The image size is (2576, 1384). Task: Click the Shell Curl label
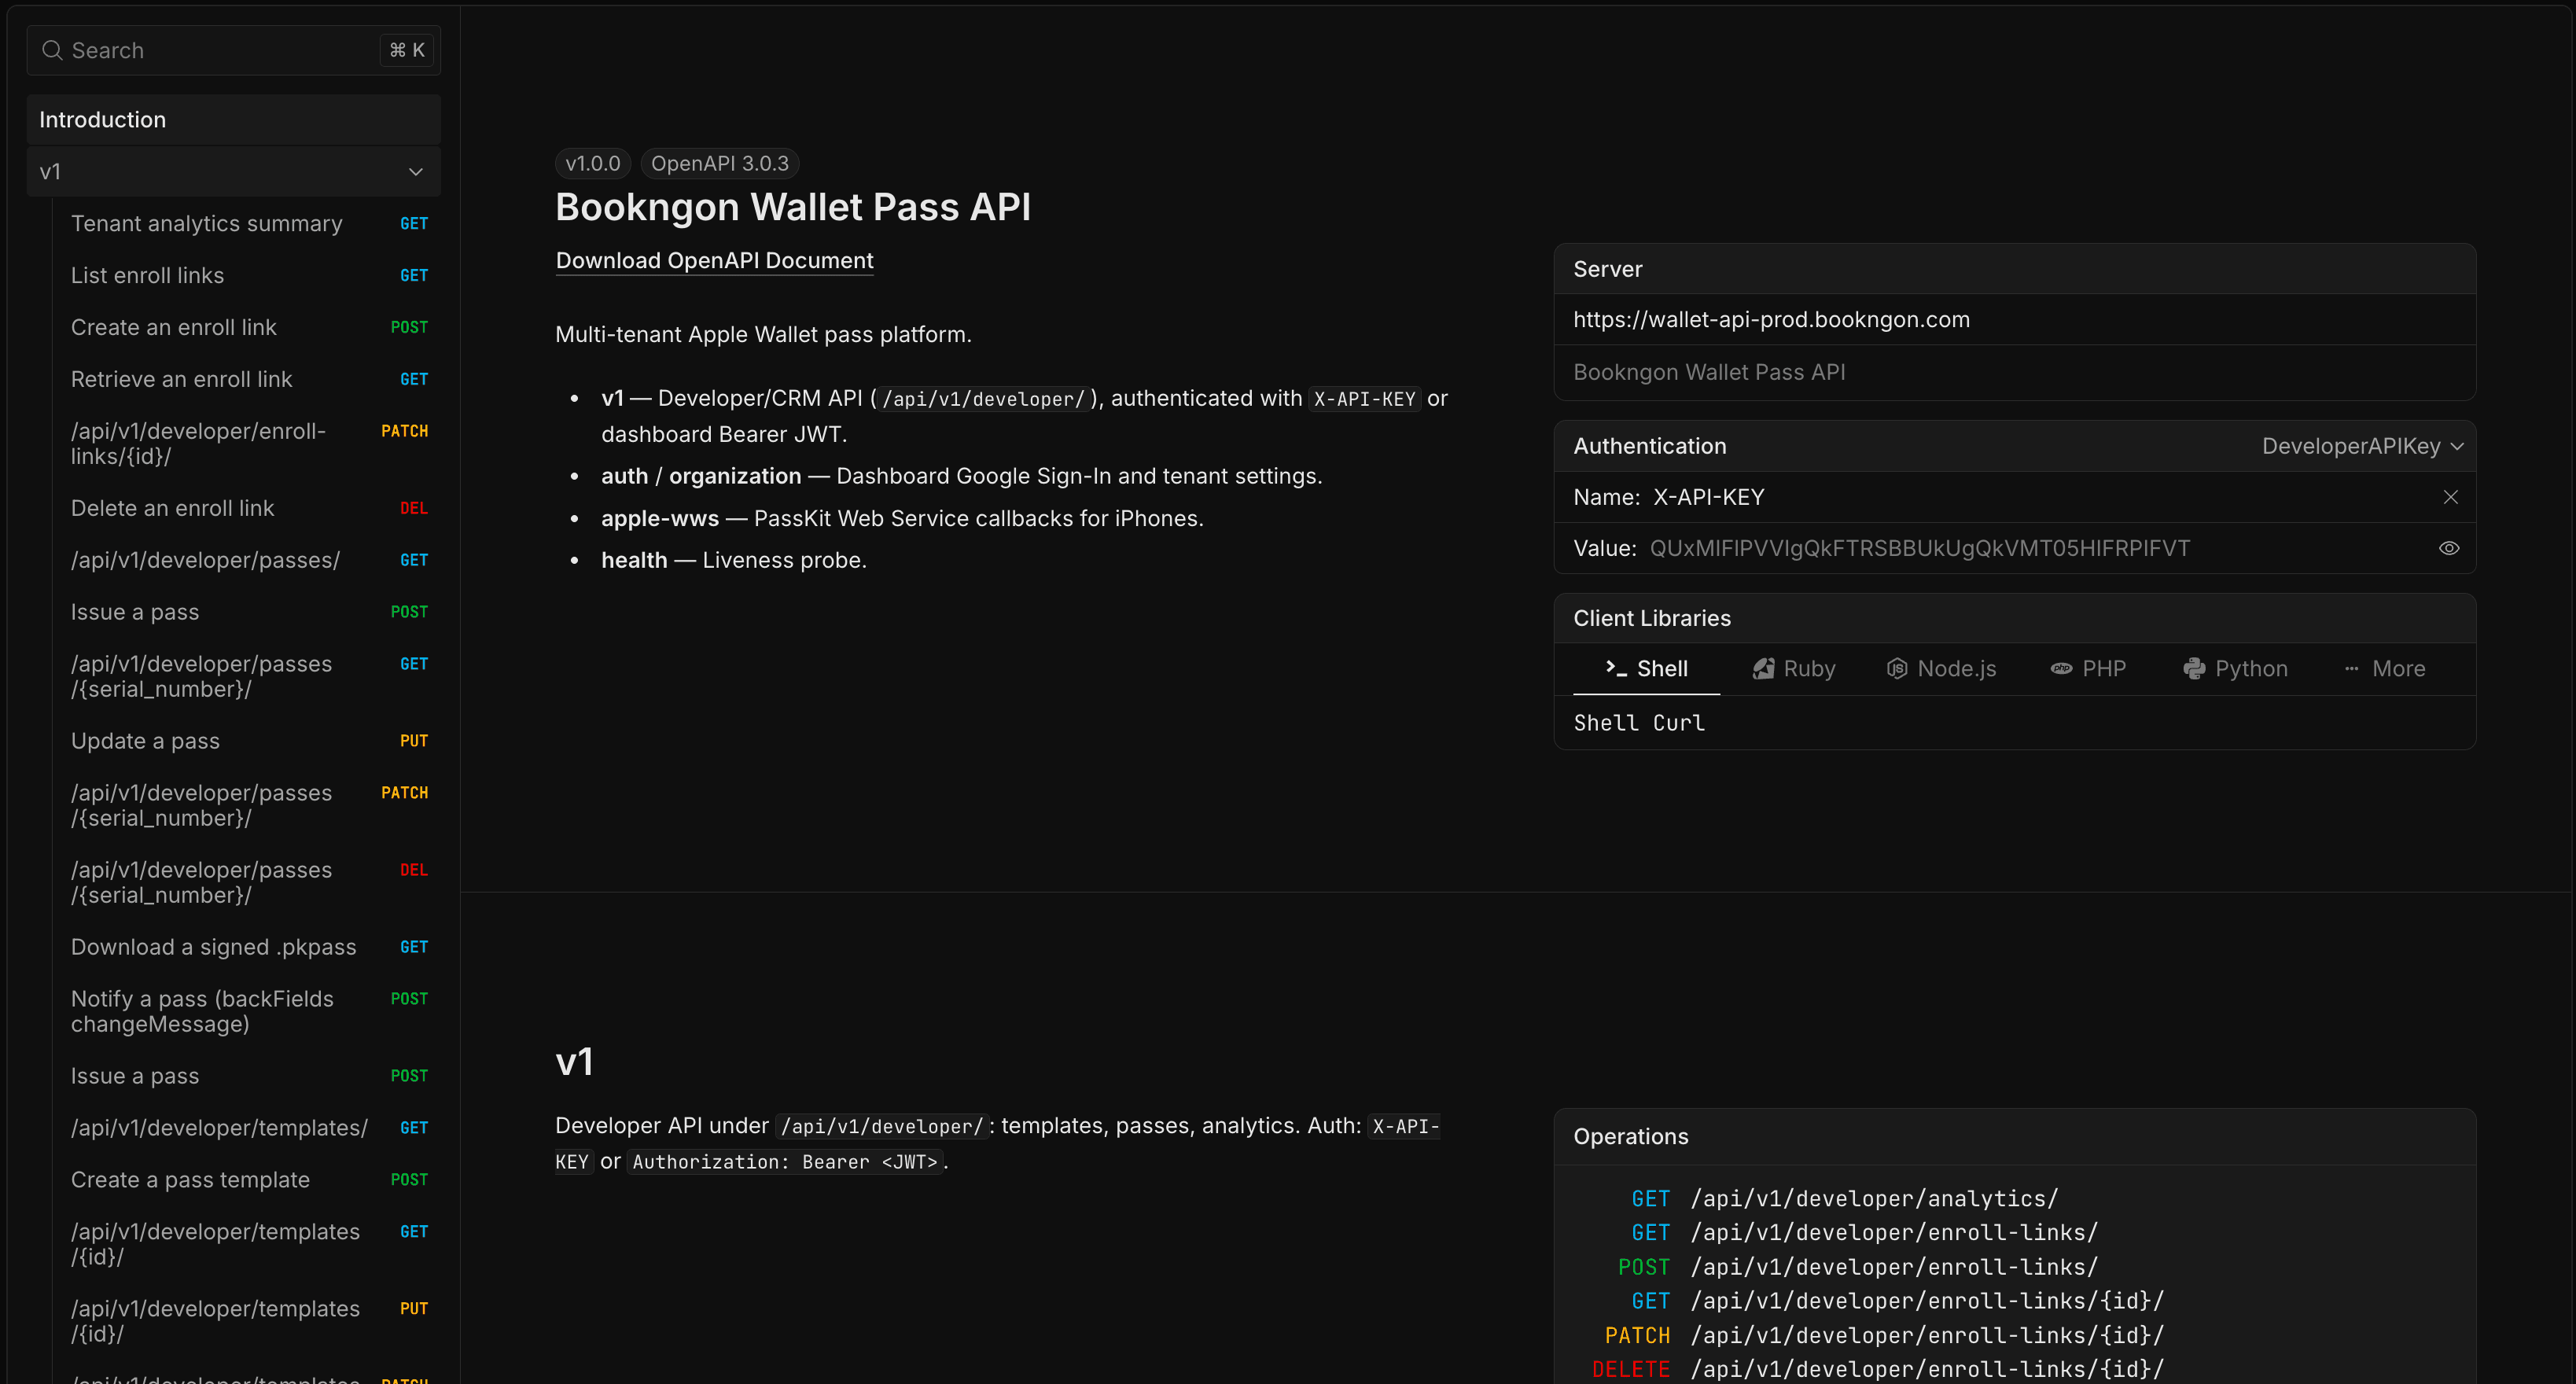click(1639, 723)
